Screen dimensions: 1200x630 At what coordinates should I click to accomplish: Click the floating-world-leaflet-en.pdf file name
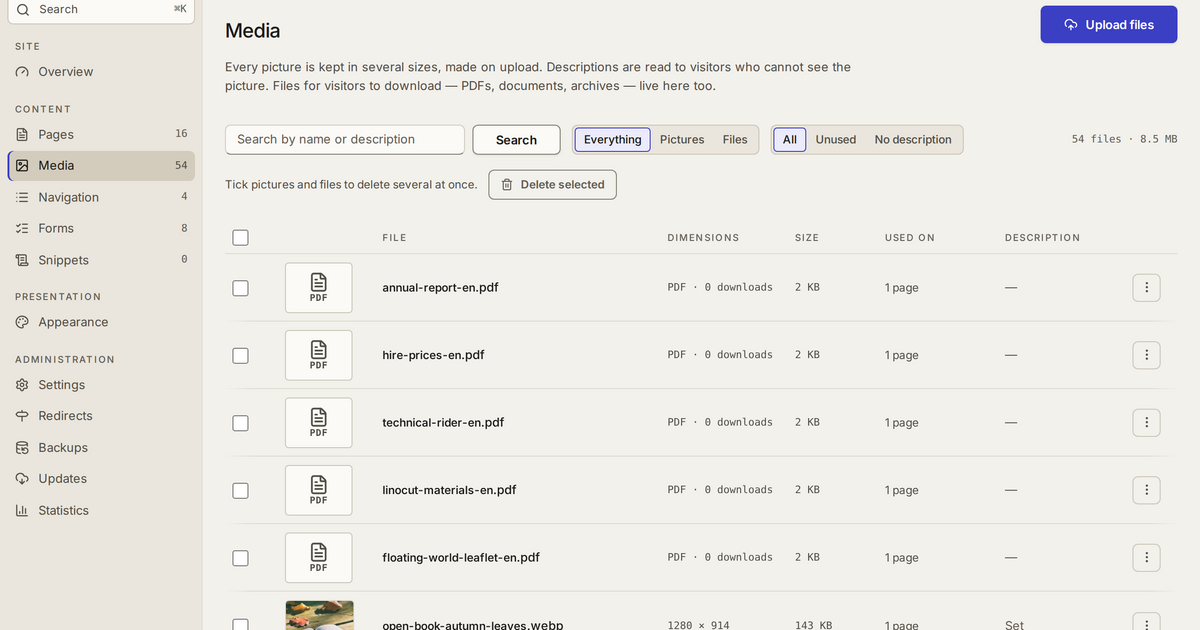click(x=461, y=558)
